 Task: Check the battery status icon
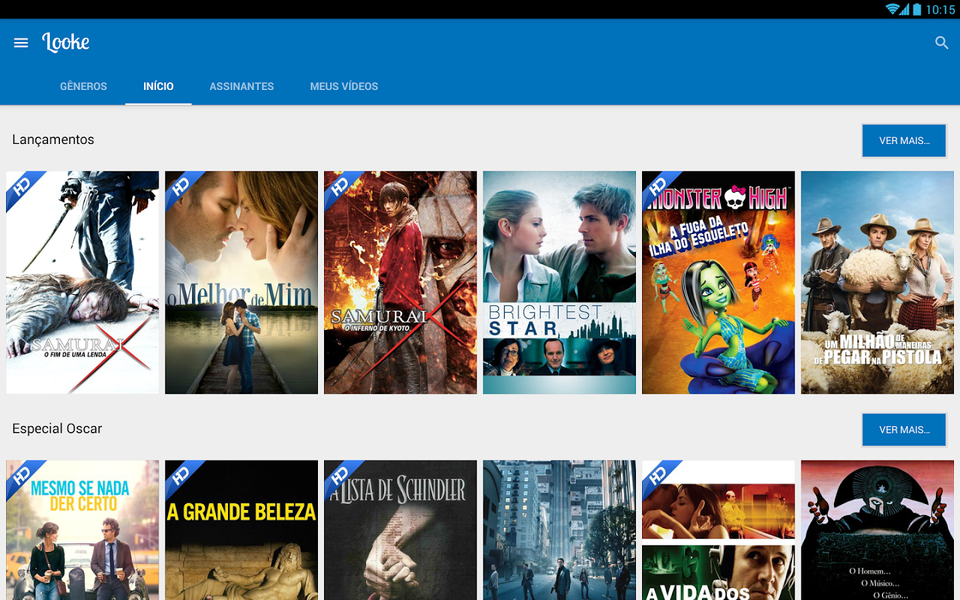pyautogui.click(x=917, y=9)
